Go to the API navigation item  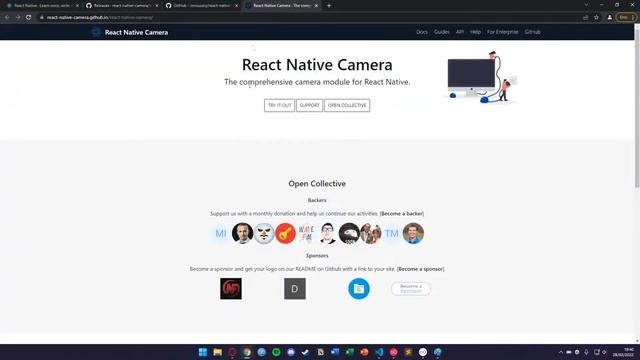pyautogui.click(x=460, y=32)
